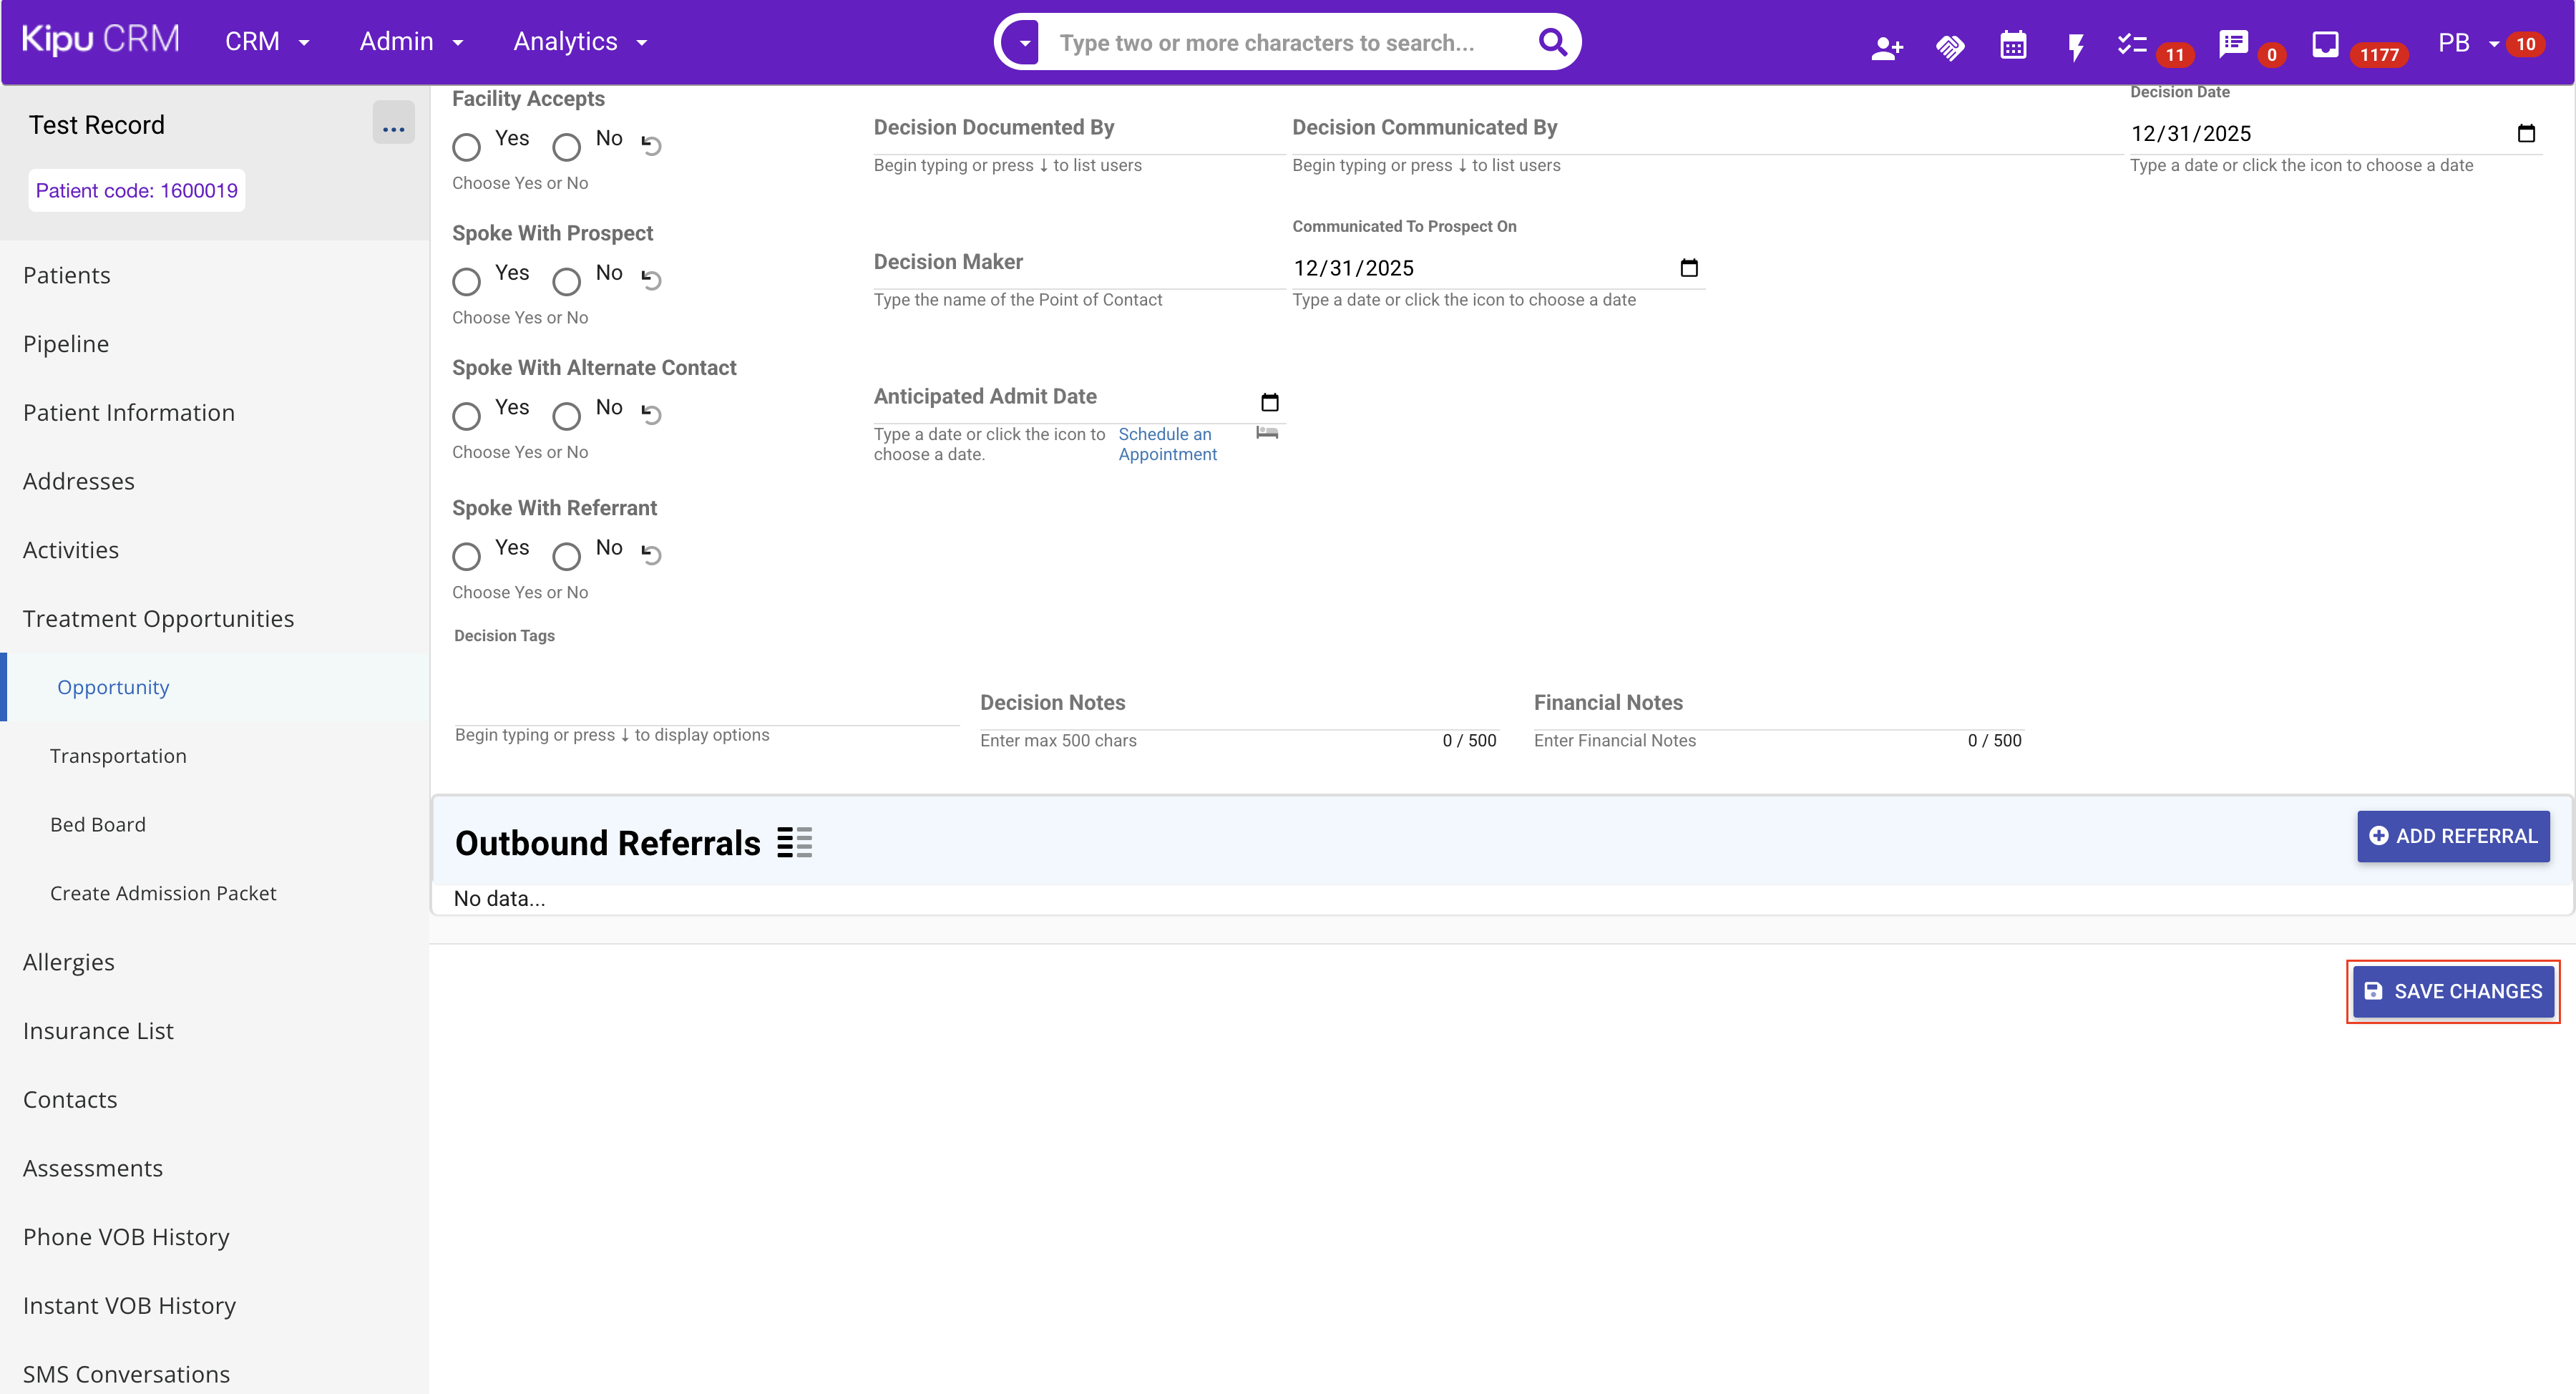Screen dimensions: 2576x1394
Task: Open the inbox icon showing 1177
Action: pyautogui.click(x=2325, y=44)
